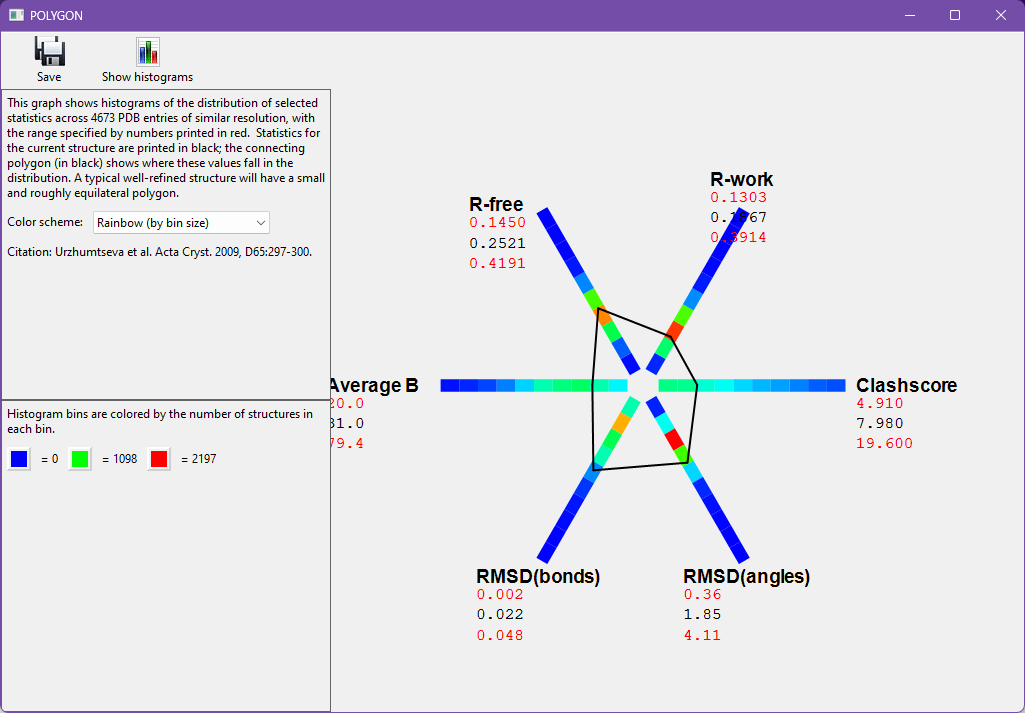Click the RMSD(angles) label
This screenshot has width=1025, height=713.
pyautogui.click(x=746, y=576)
